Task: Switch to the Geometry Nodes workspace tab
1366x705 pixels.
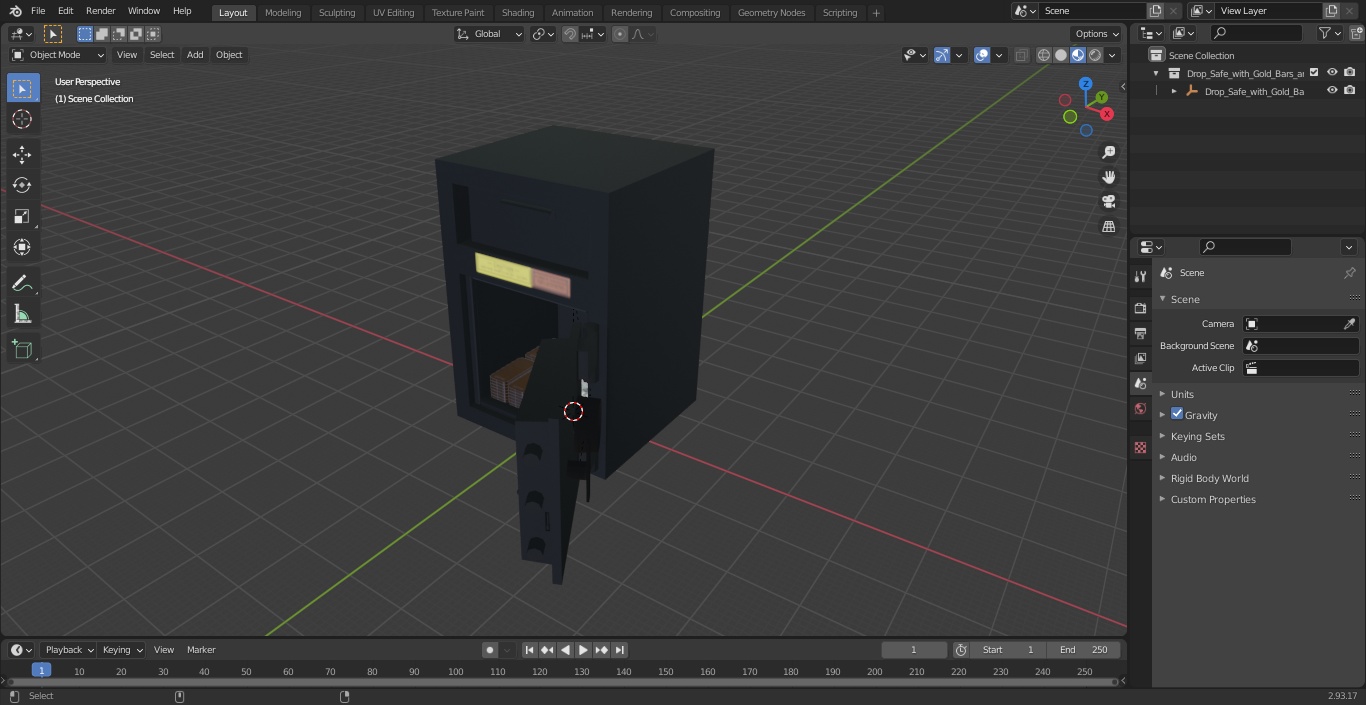Action: click(771, 12)
